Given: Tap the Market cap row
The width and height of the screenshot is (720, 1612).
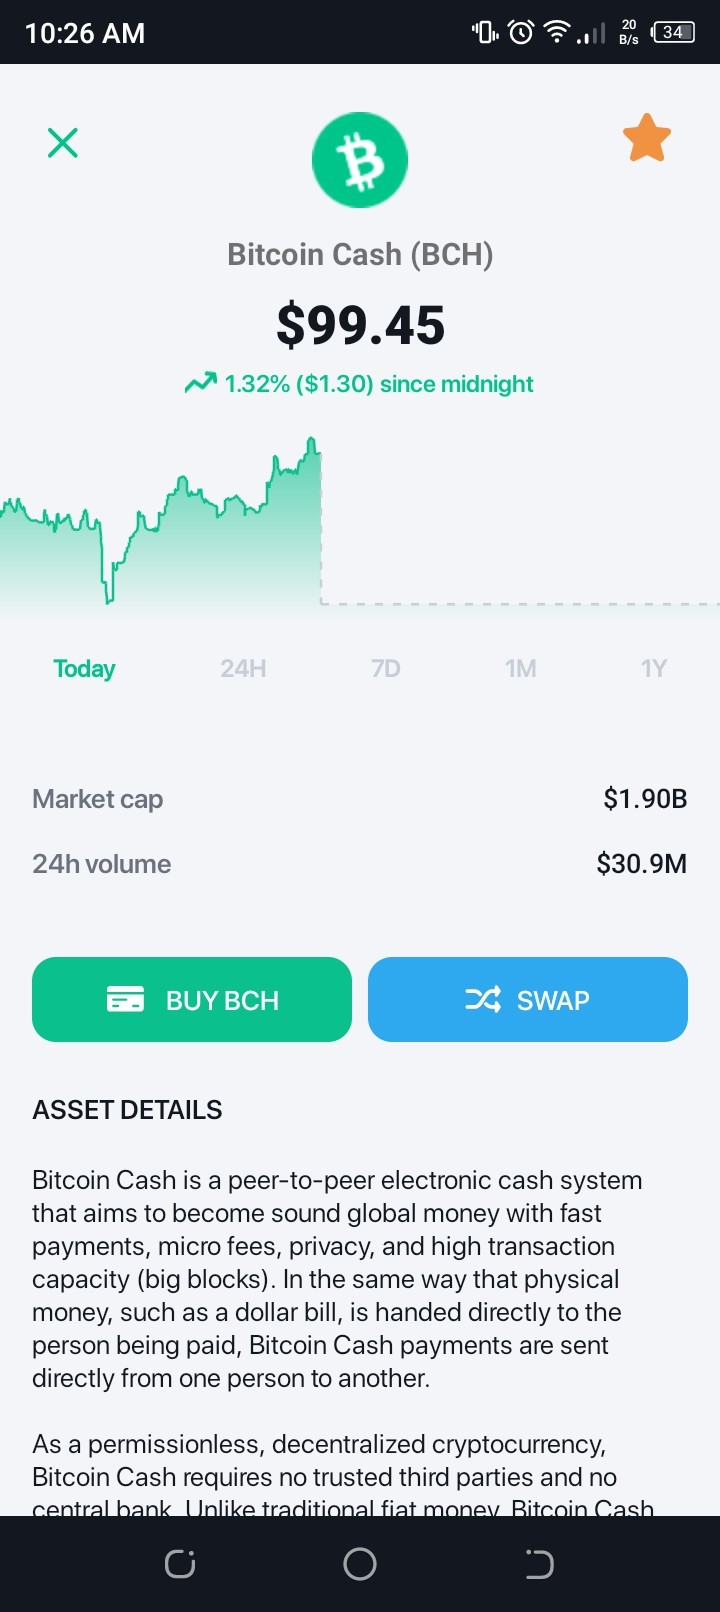Looking at the screenshot, I should tap(360, 799).
